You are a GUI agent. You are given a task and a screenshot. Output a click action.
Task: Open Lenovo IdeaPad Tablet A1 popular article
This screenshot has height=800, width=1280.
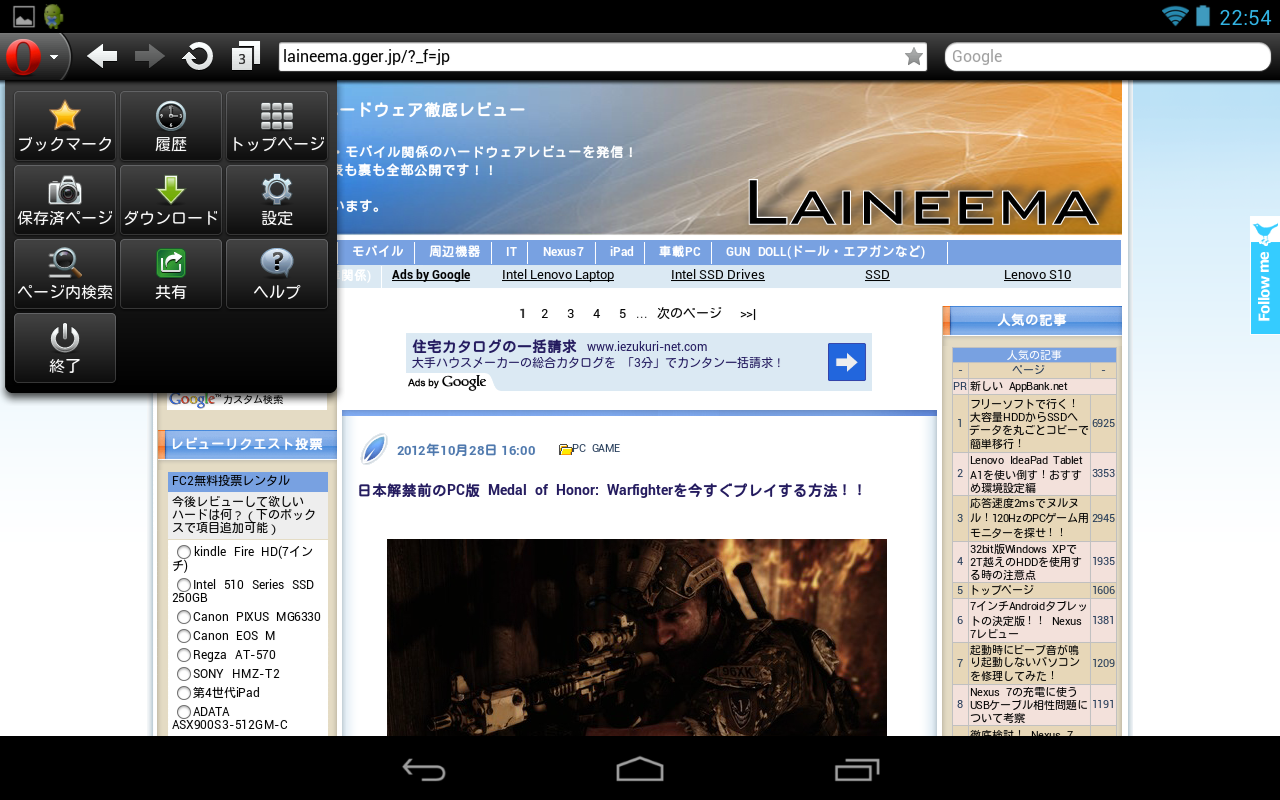click(1029, 473)
